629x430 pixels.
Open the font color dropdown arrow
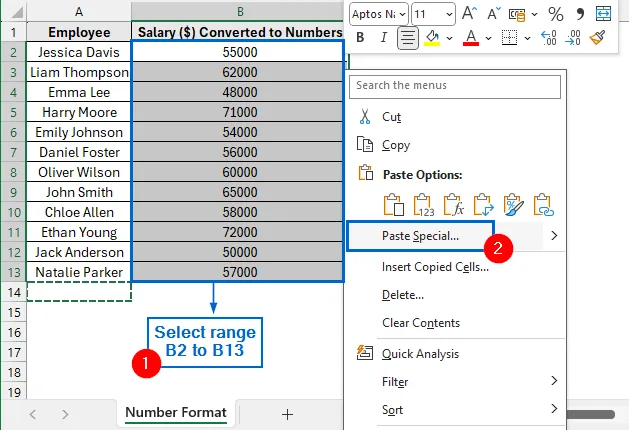pyautogui.click(x=488, y=38)
